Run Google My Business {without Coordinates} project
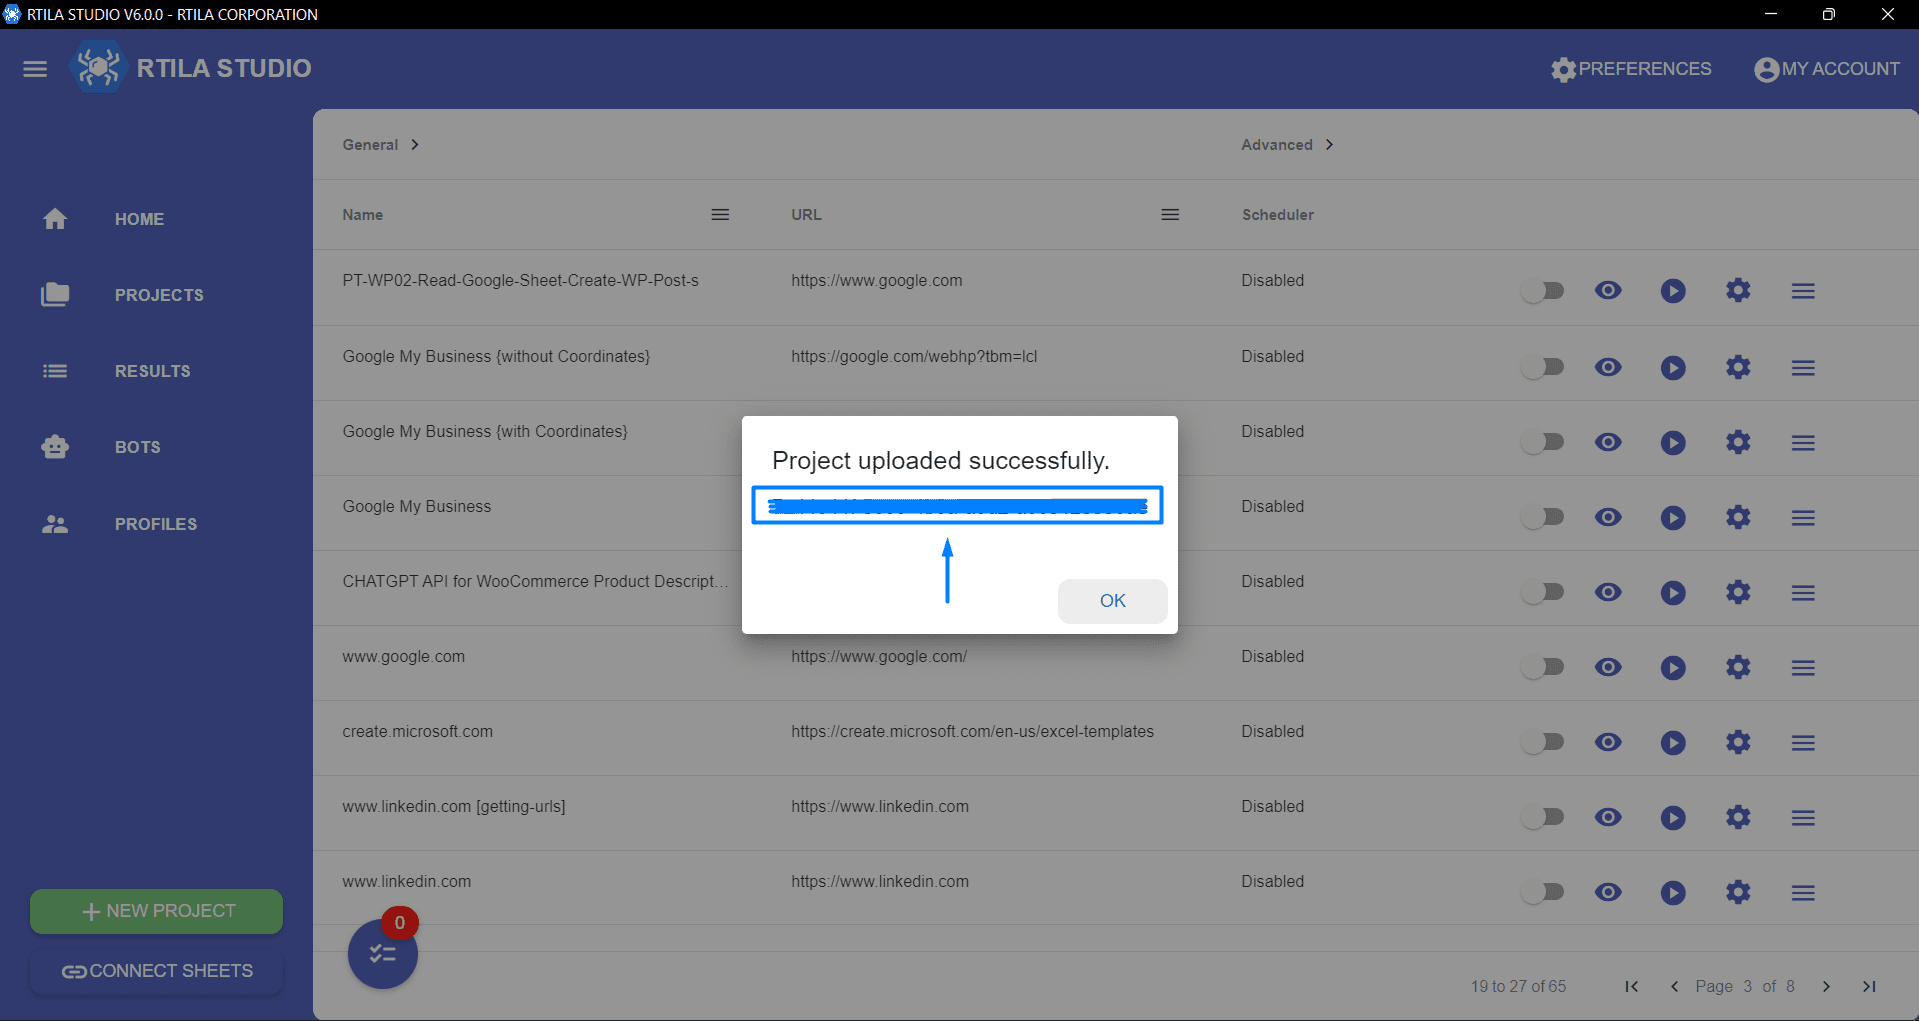The width and height of the screenshot is (1919, 1021). [1673, 368]
